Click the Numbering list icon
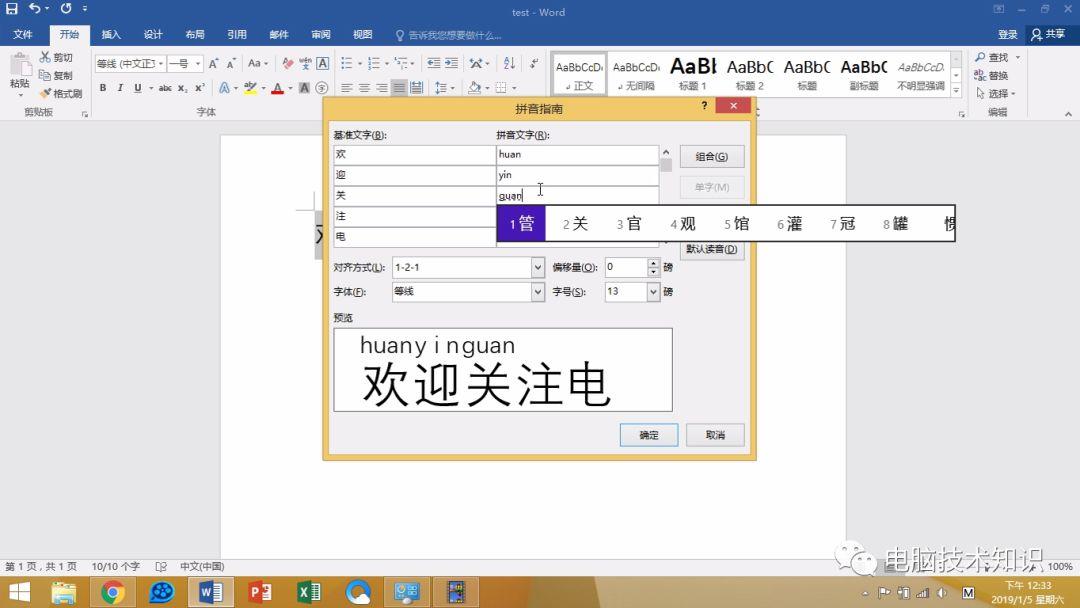Image resolution: width=1080 pixels, height=608 pixels. click(373, 63)
